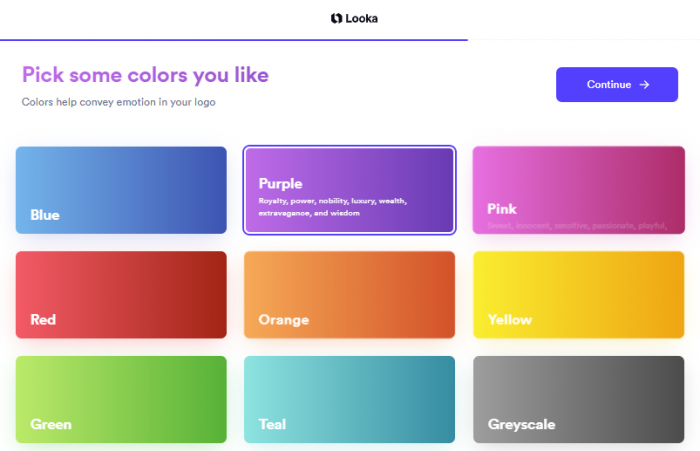Choose the Green color card

(x=121, y=399)
